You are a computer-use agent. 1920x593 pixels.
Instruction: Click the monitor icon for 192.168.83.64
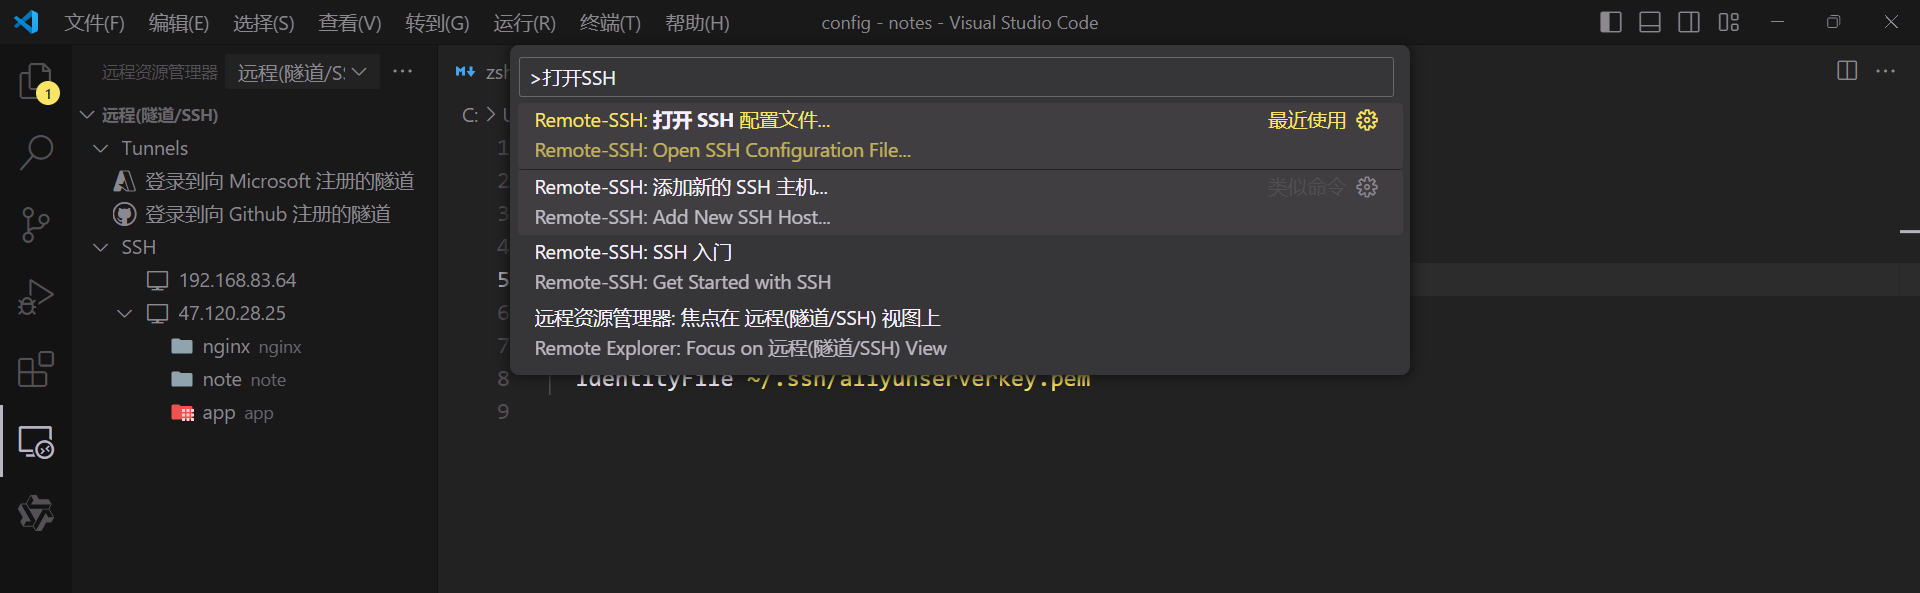(x=158, y=280)
